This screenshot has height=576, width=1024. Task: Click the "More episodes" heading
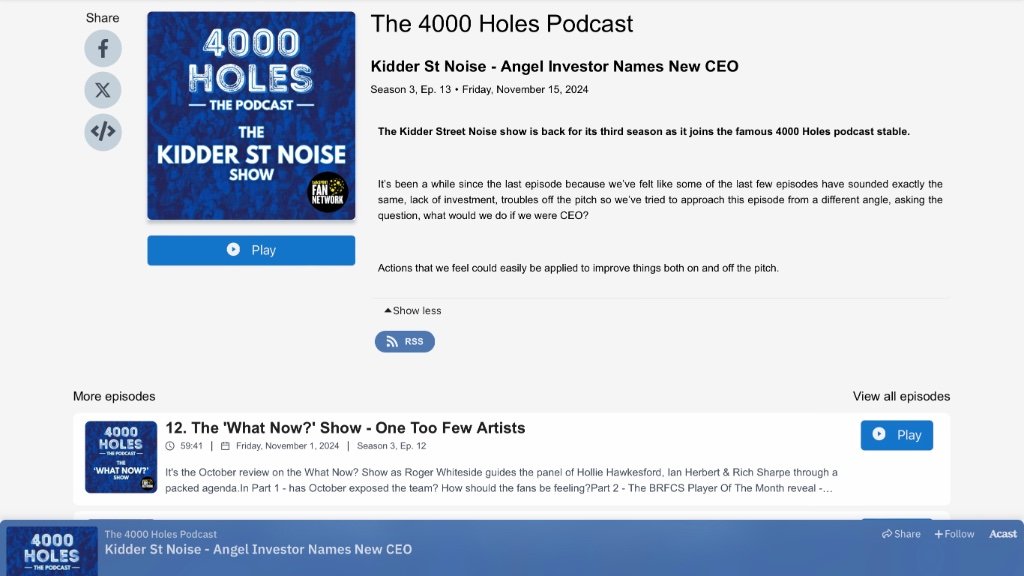tap(114, 396)
